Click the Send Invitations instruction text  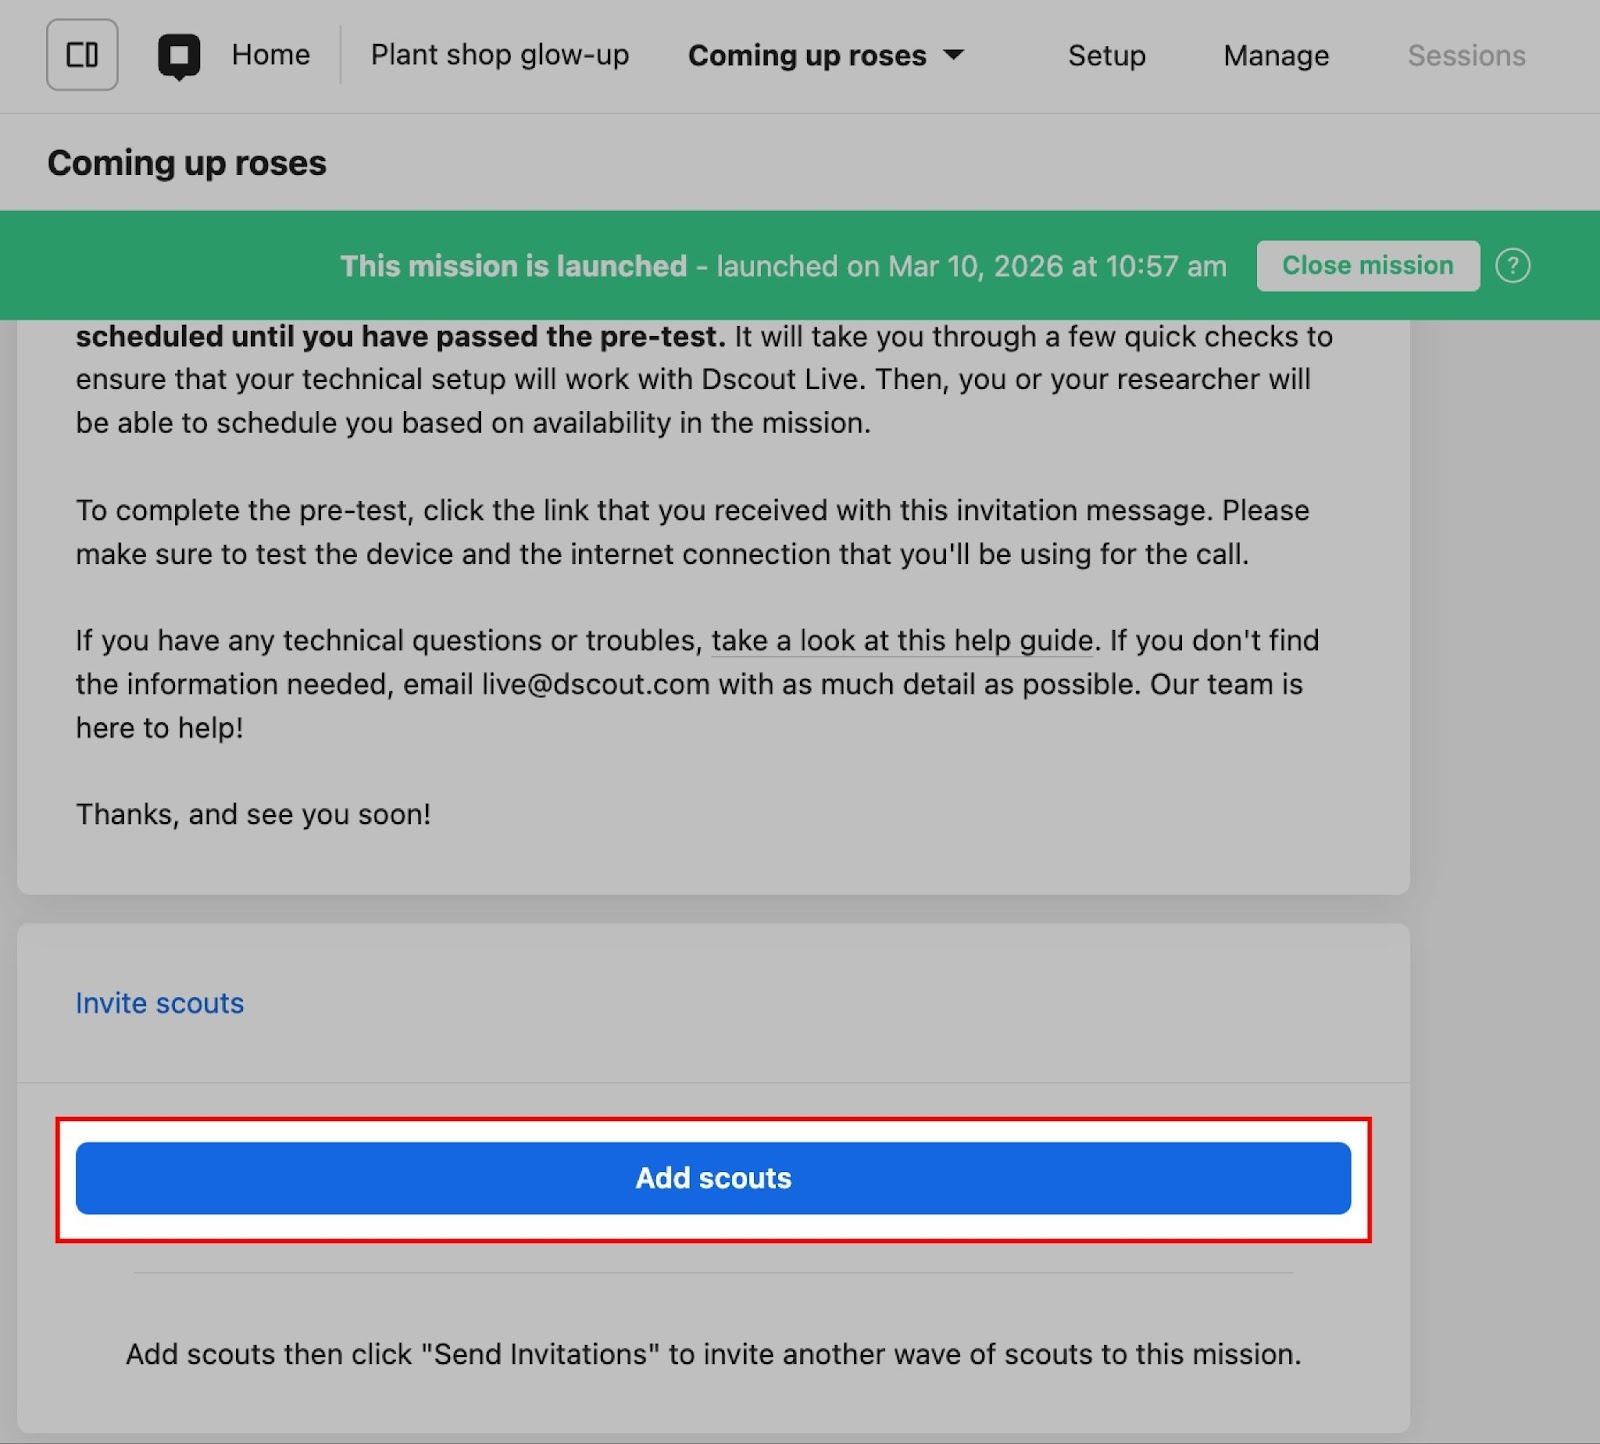coord(713,1354)
